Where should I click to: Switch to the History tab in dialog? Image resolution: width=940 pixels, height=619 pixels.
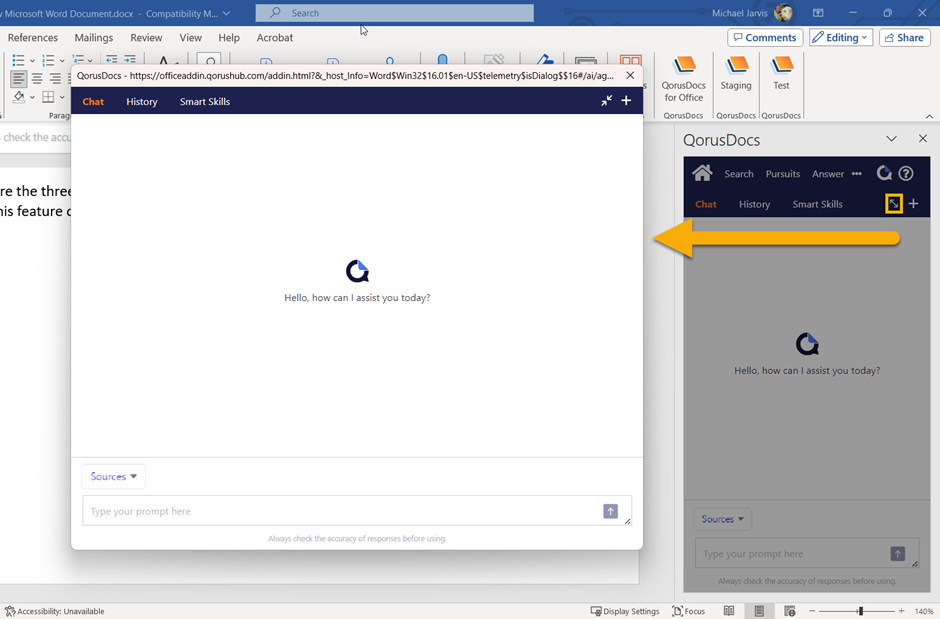click(x=141, y=102)
